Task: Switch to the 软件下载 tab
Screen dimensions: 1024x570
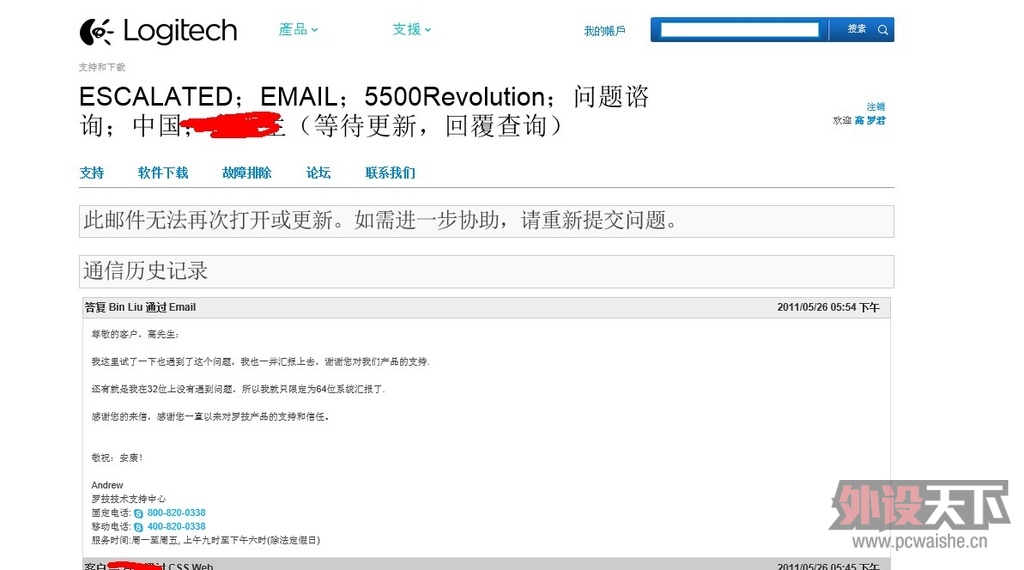Action: (163, 173)
